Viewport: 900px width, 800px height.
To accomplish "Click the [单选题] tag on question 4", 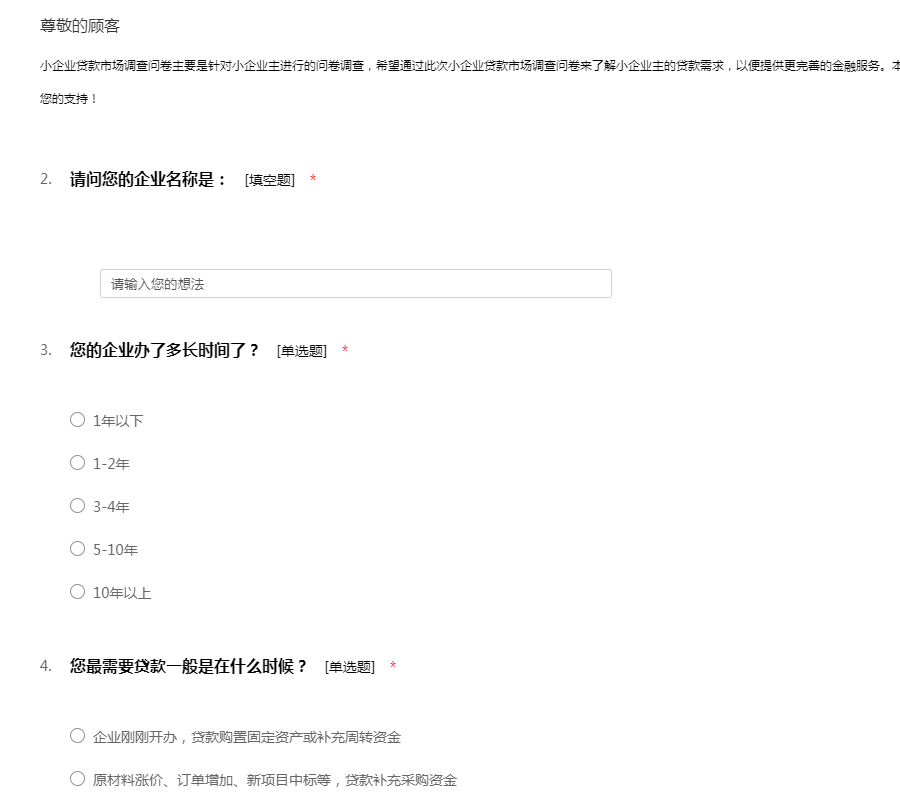I will 350,667.
